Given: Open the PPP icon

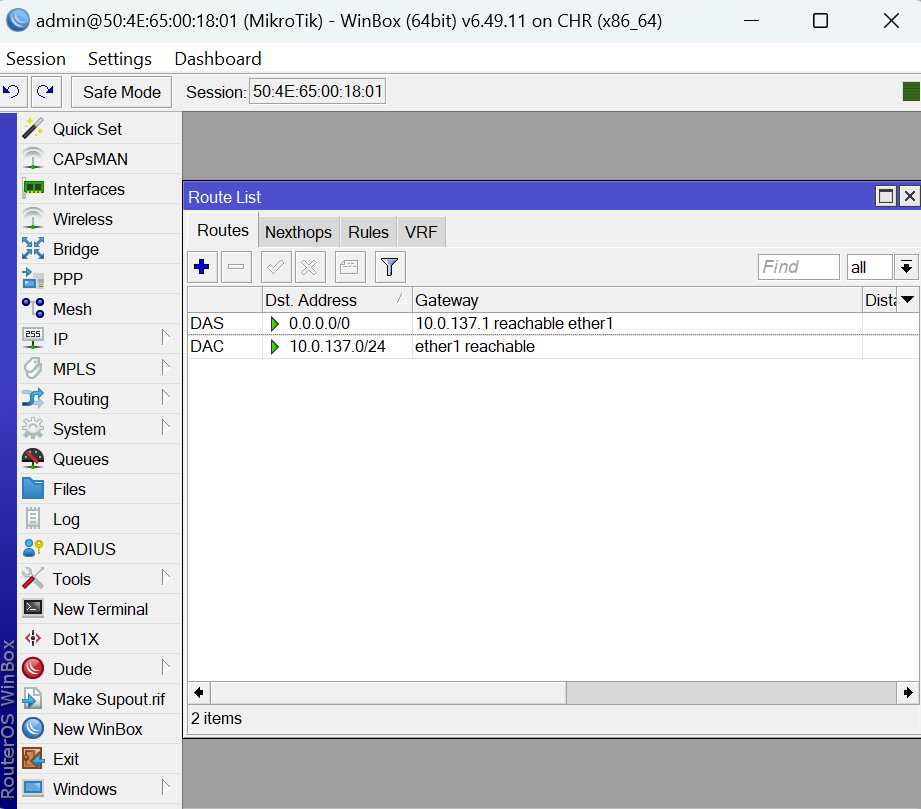Looking at the screenshot, I should click(33, 278).
